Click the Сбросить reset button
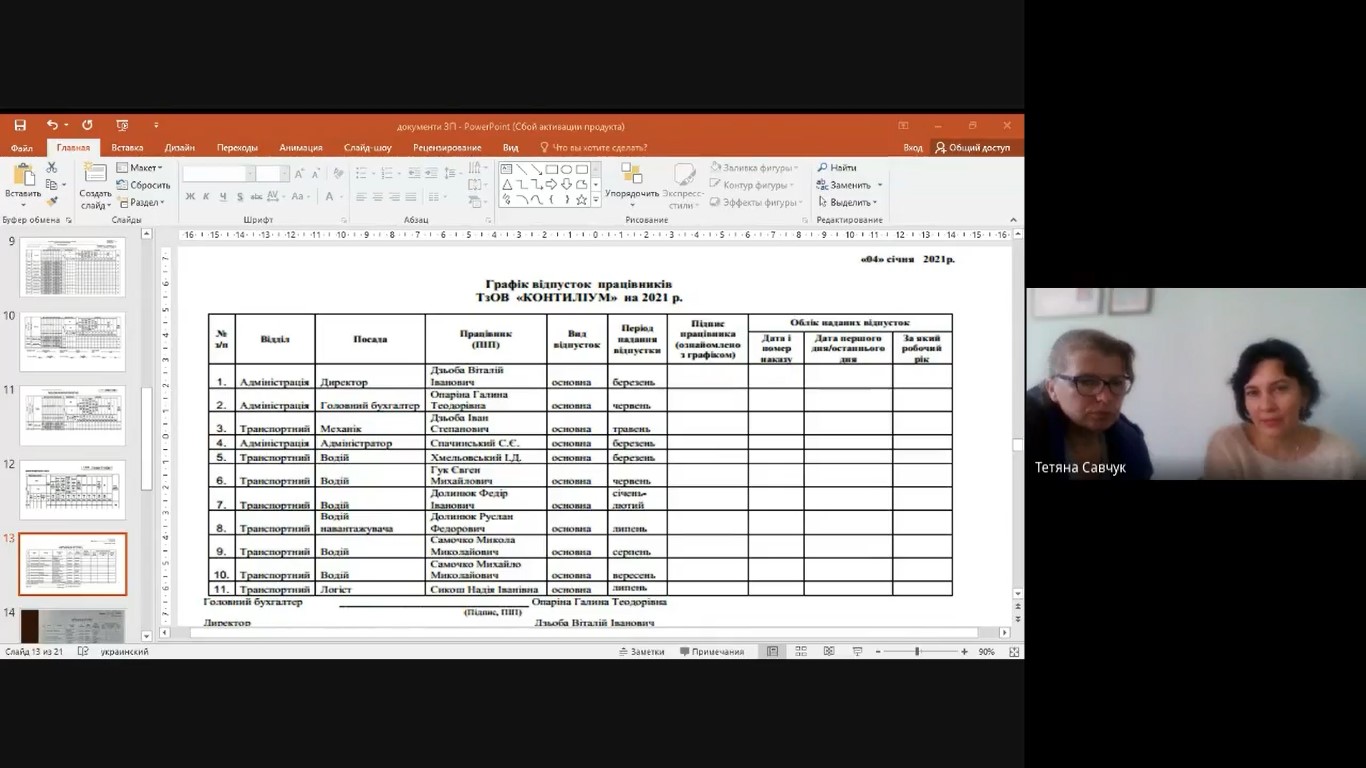This screenshot has height=768, width=1366. coord(144,185)
